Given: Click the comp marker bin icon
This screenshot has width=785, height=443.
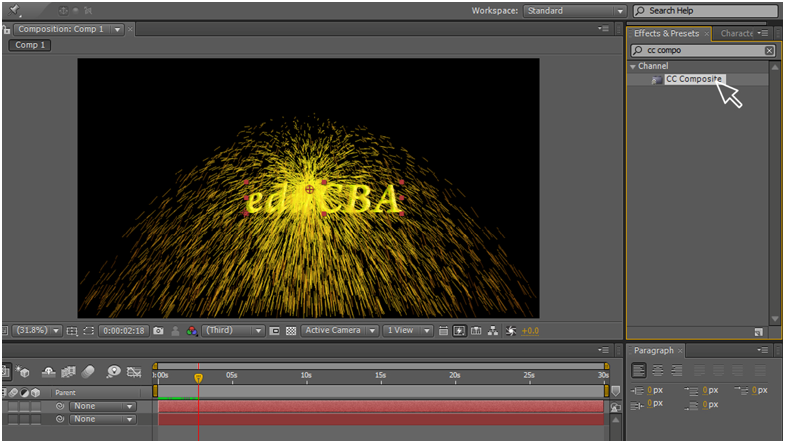Looking at the screenshot, I should [616, 390].
